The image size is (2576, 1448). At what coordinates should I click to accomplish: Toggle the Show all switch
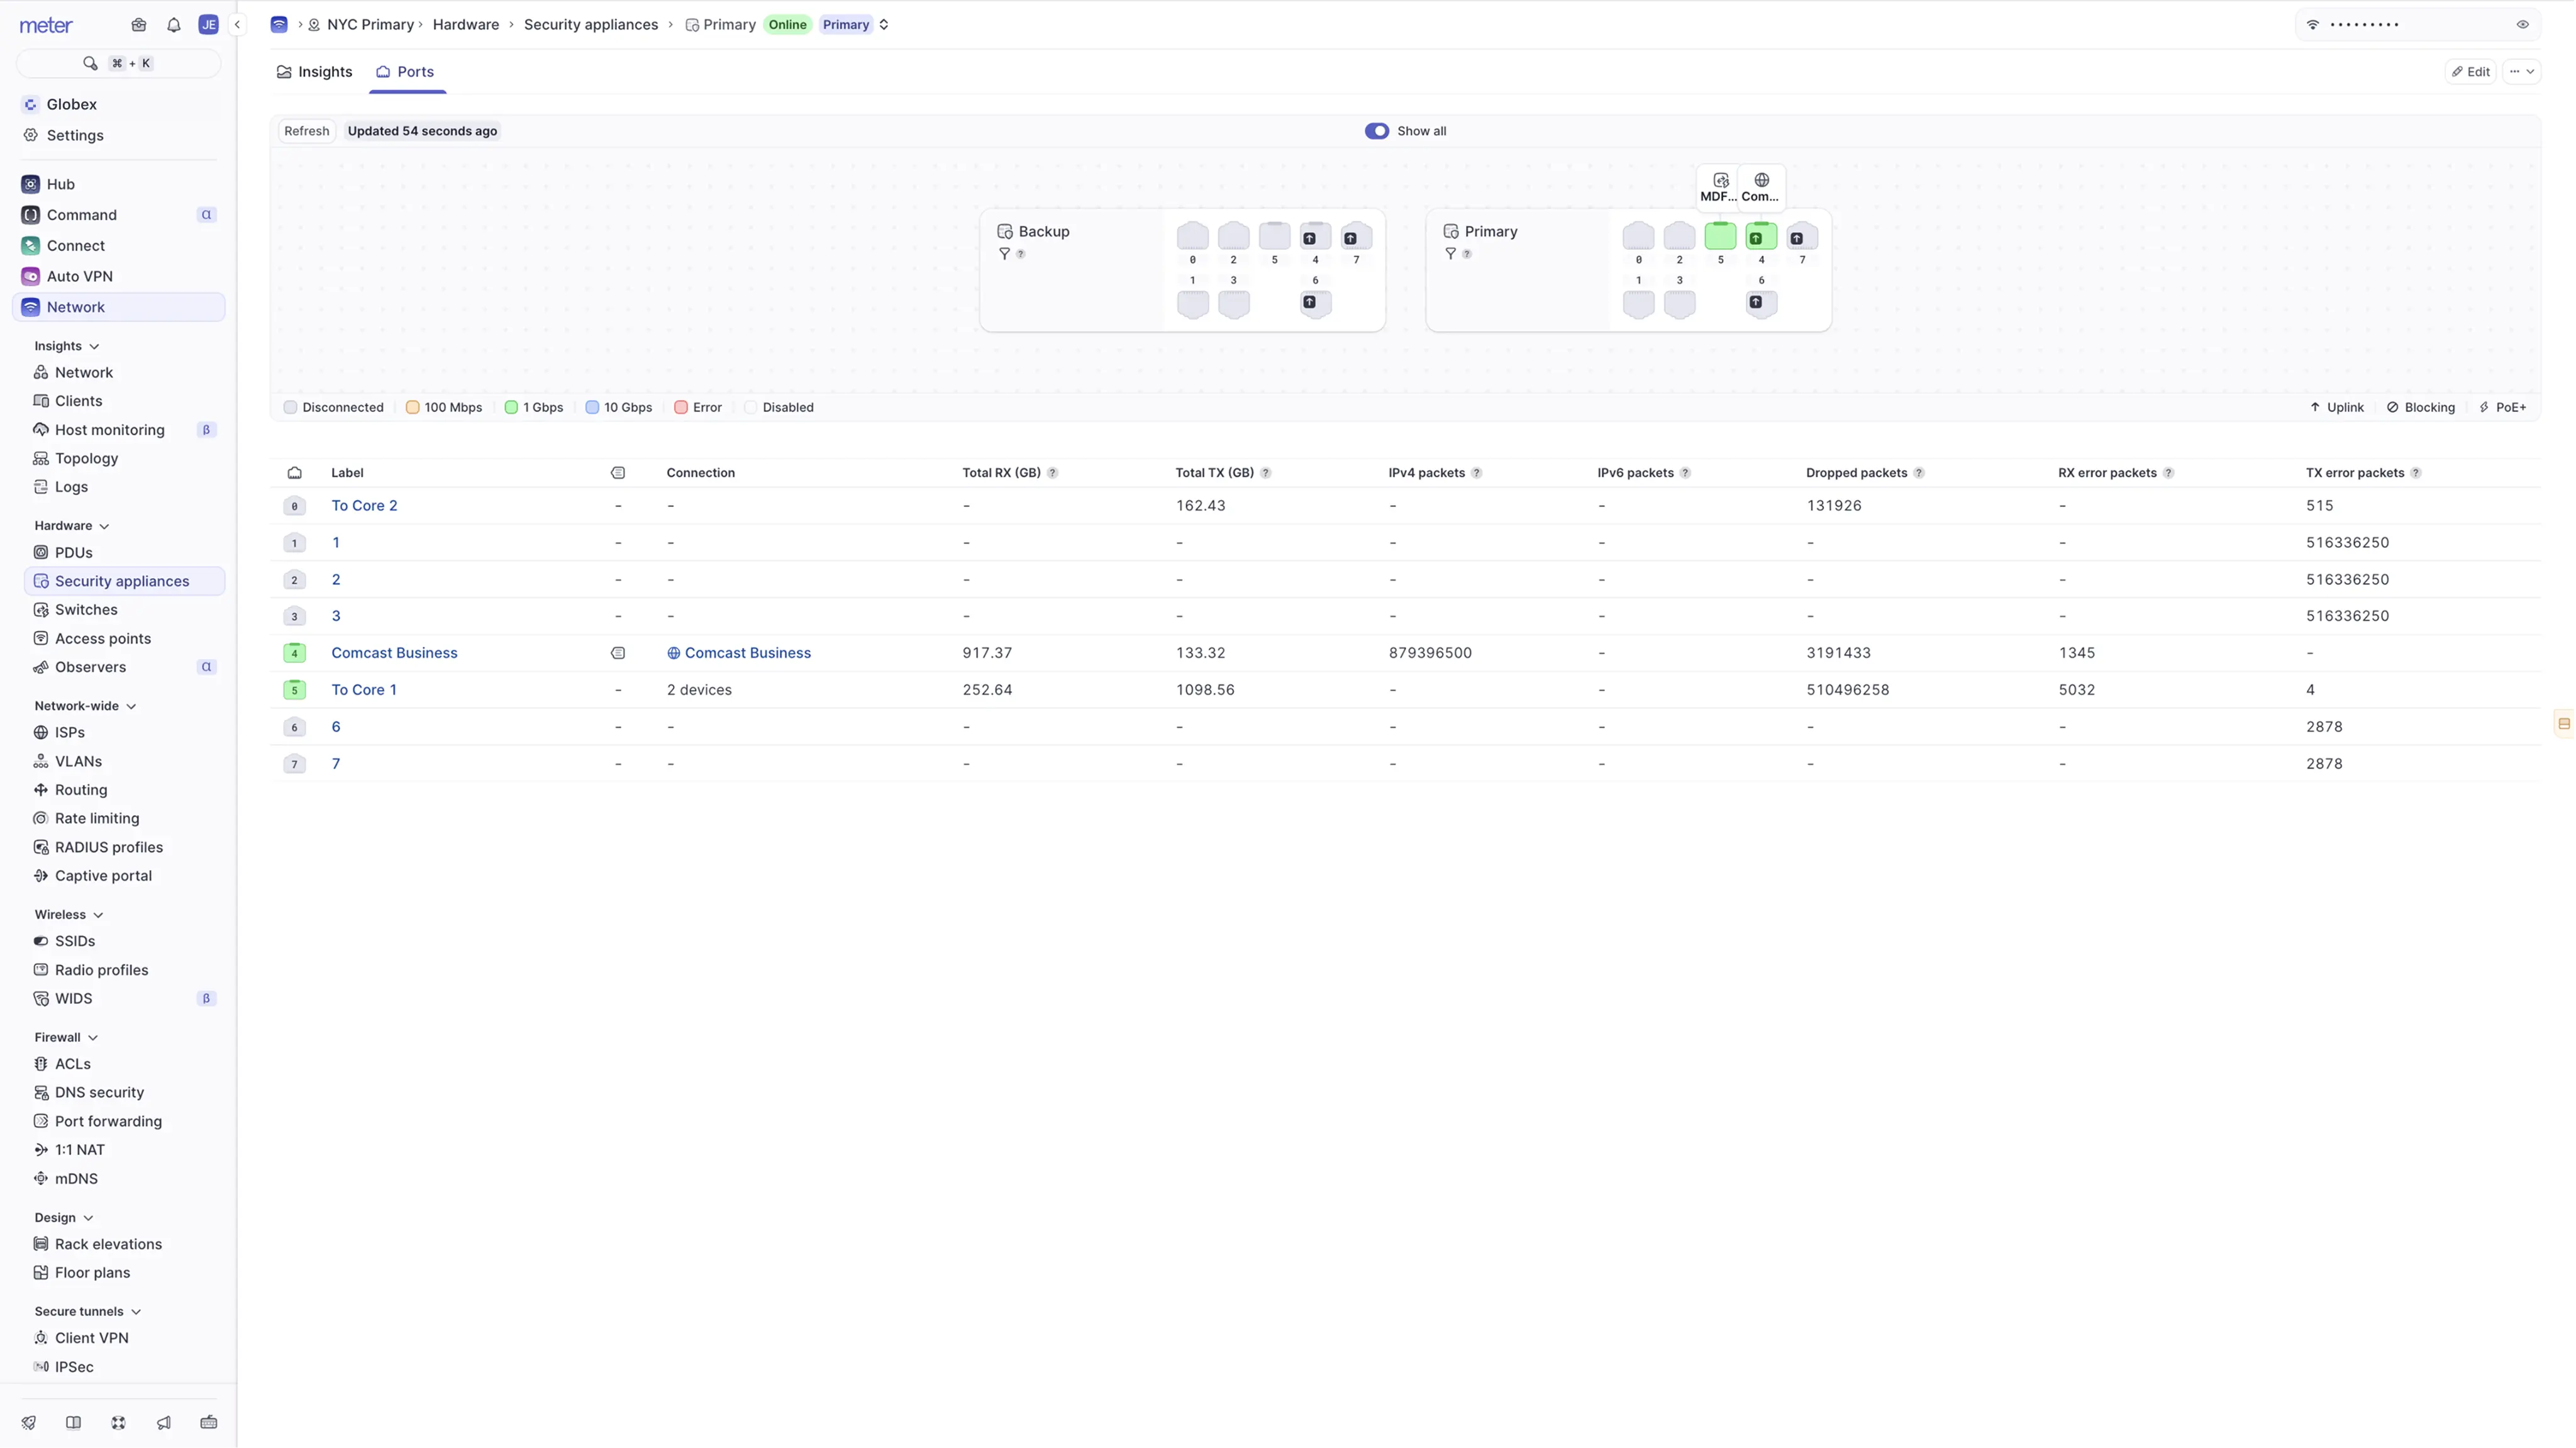1376,131
